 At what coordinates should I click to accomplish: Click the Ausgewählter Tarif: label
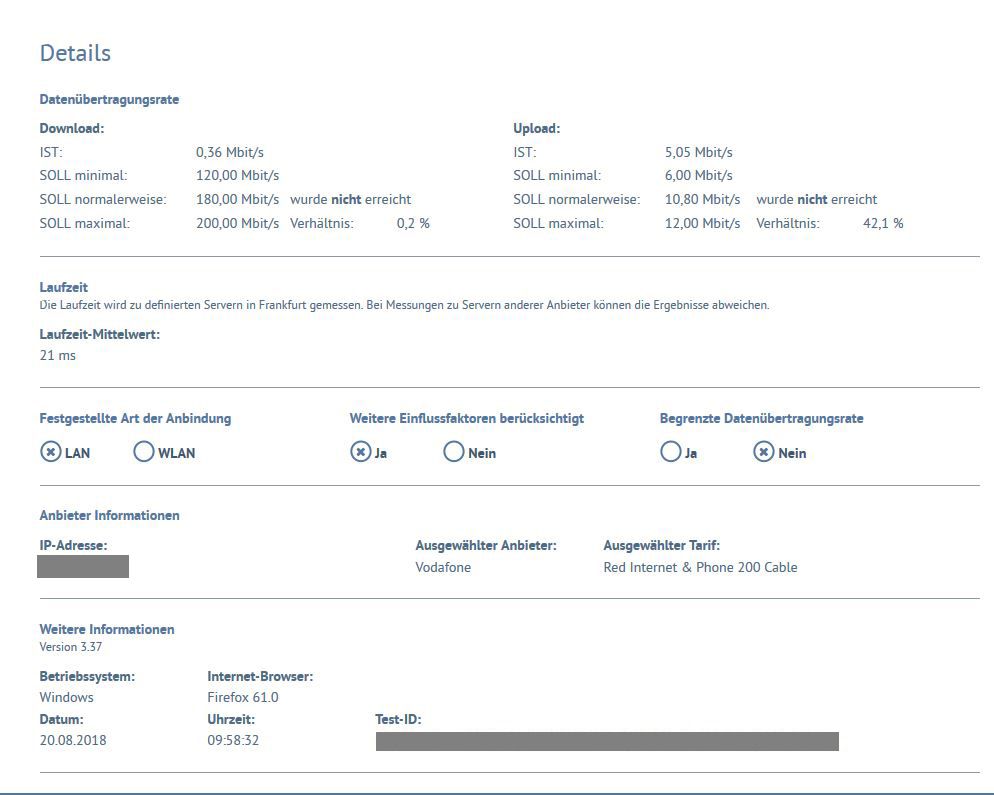click(661, 545)
